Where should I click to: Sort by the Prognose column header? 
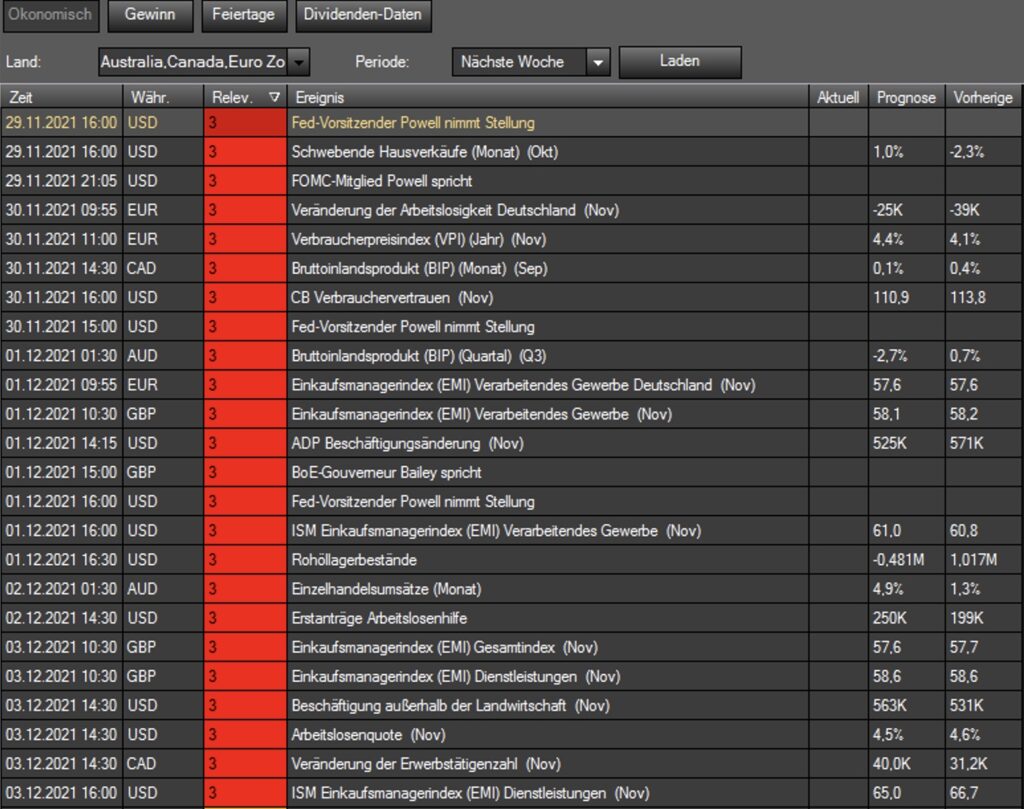pos(906,98)
